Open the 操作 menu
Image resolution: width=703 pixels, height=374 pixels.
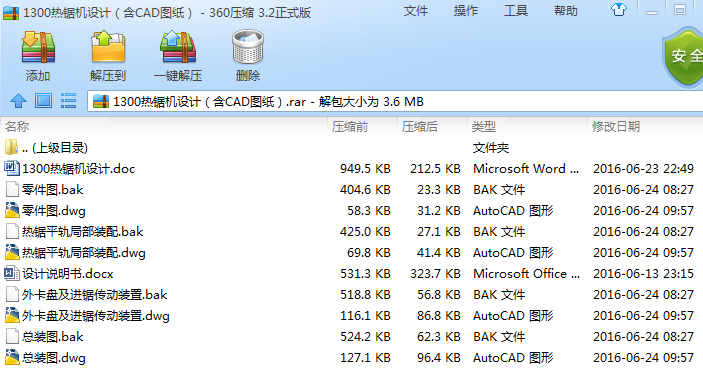point(466,11)
